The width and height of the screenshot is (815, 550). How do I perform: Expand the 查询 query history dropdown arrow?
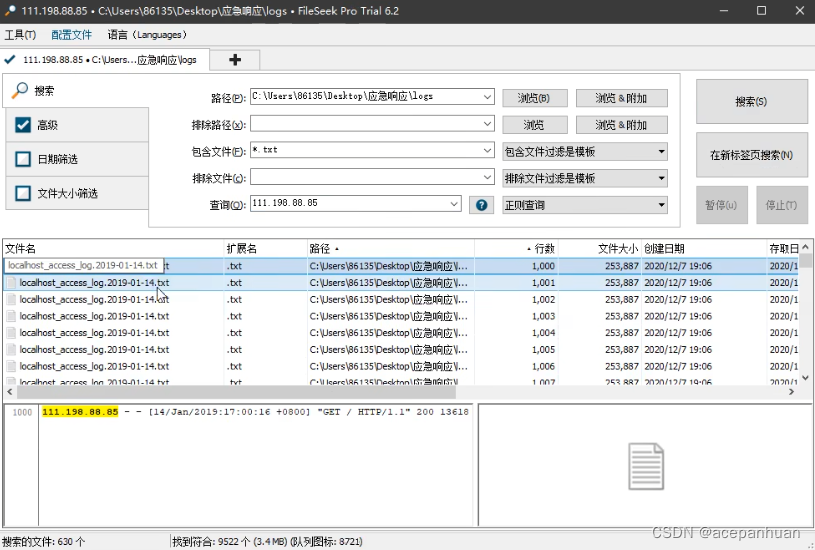point(454,204)
